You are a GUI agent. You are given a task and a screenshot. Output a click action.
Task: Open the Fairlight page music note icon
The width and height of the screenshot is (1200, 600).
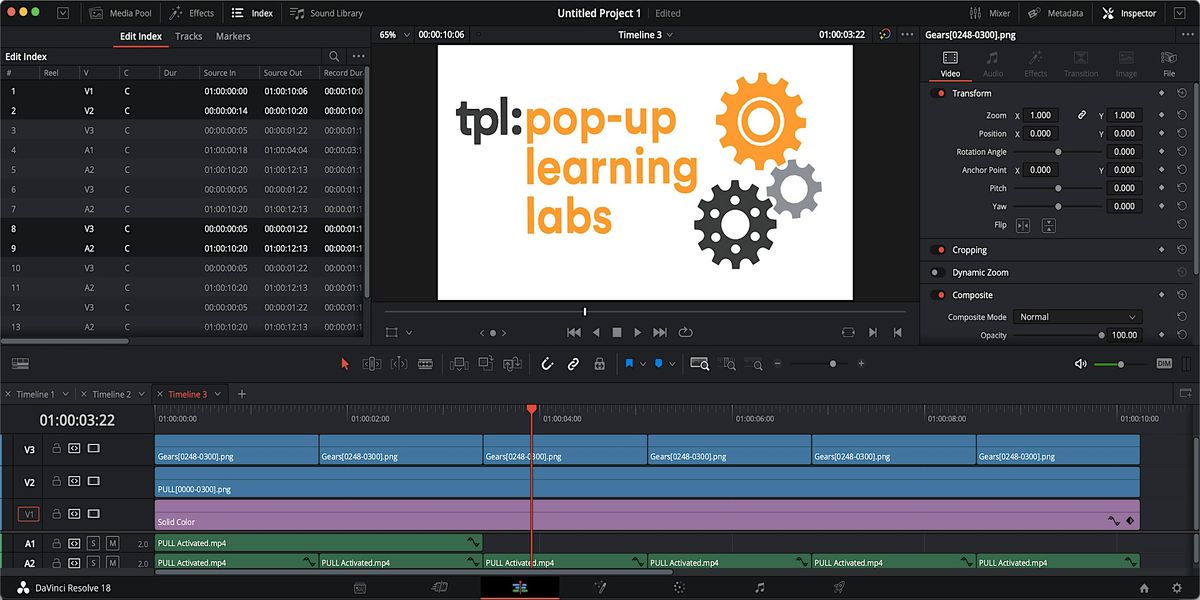coord(759,587)
